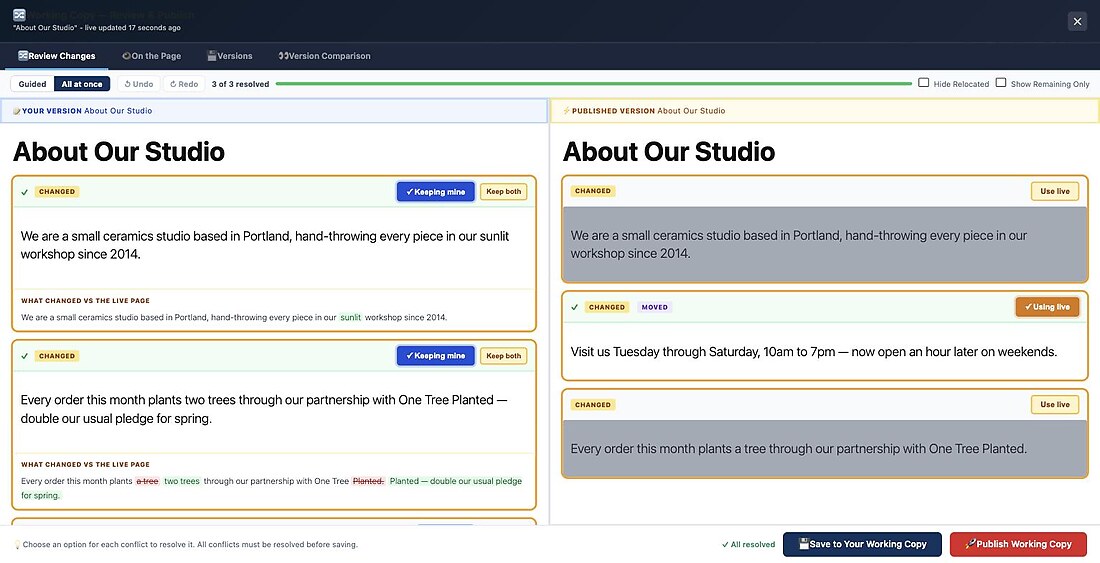Image resolution: width=1100 pixels, height=563 pixels.
Task: Click the YOUR VERSION header icon
Action: pos(16,111)
